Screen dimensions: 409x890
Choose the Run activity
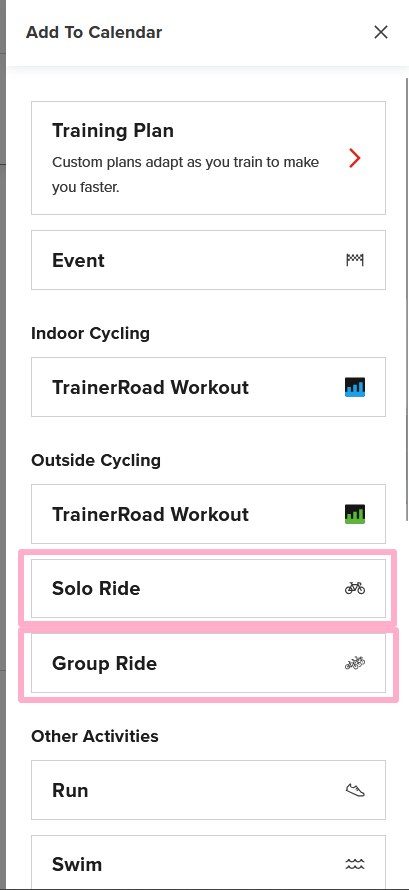coord(208,790)
